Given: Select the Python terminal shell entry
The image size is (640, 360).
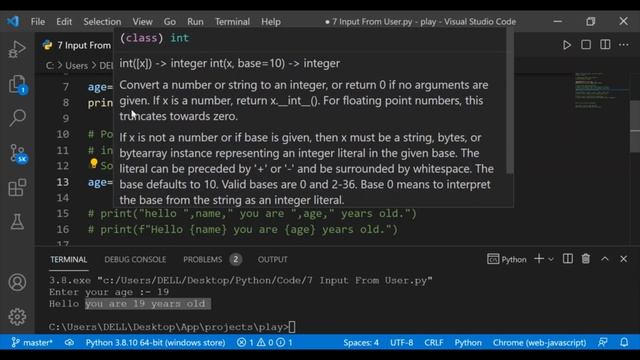Looking at the screenshot, I should [507, 259].
